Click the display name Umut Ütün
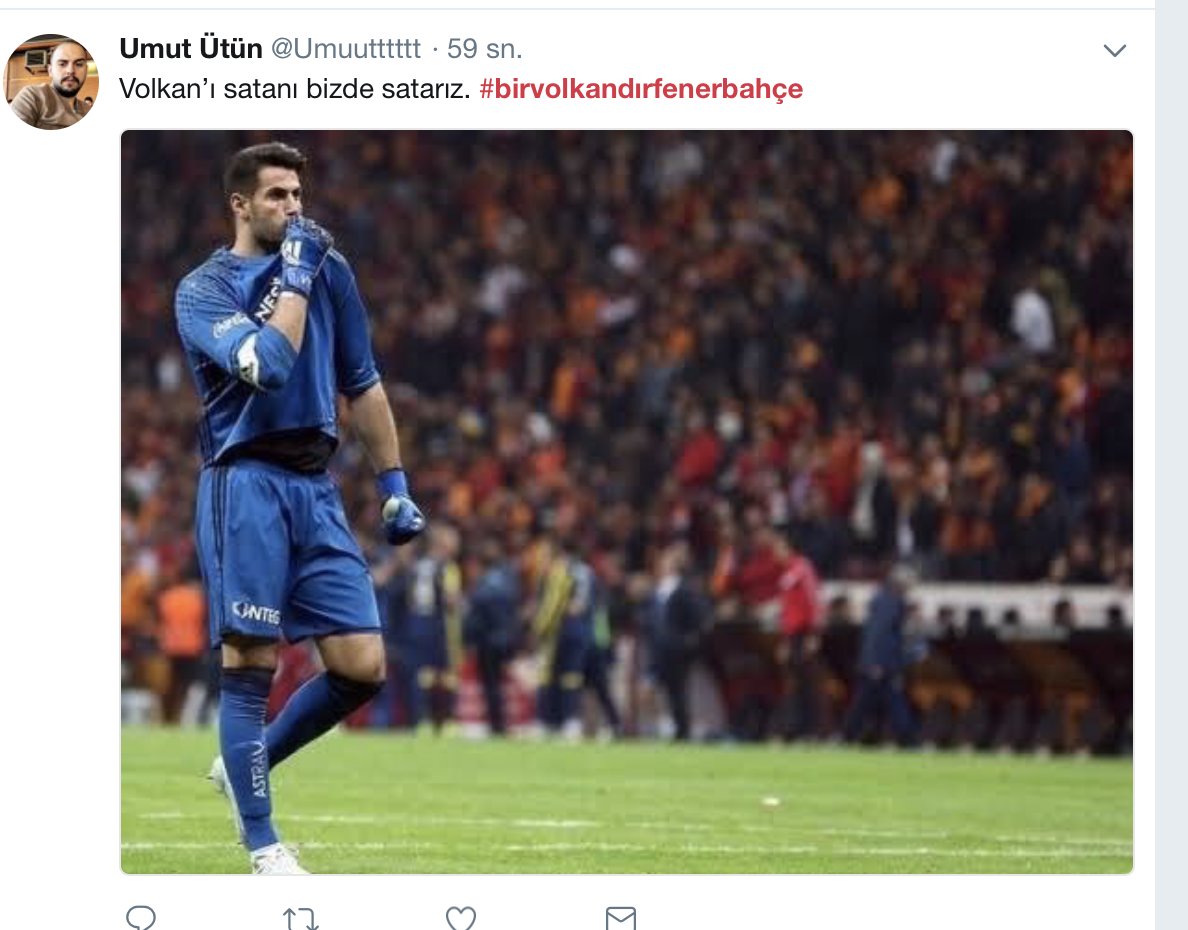Viewport: 1188px width, 930px height. 190,48
